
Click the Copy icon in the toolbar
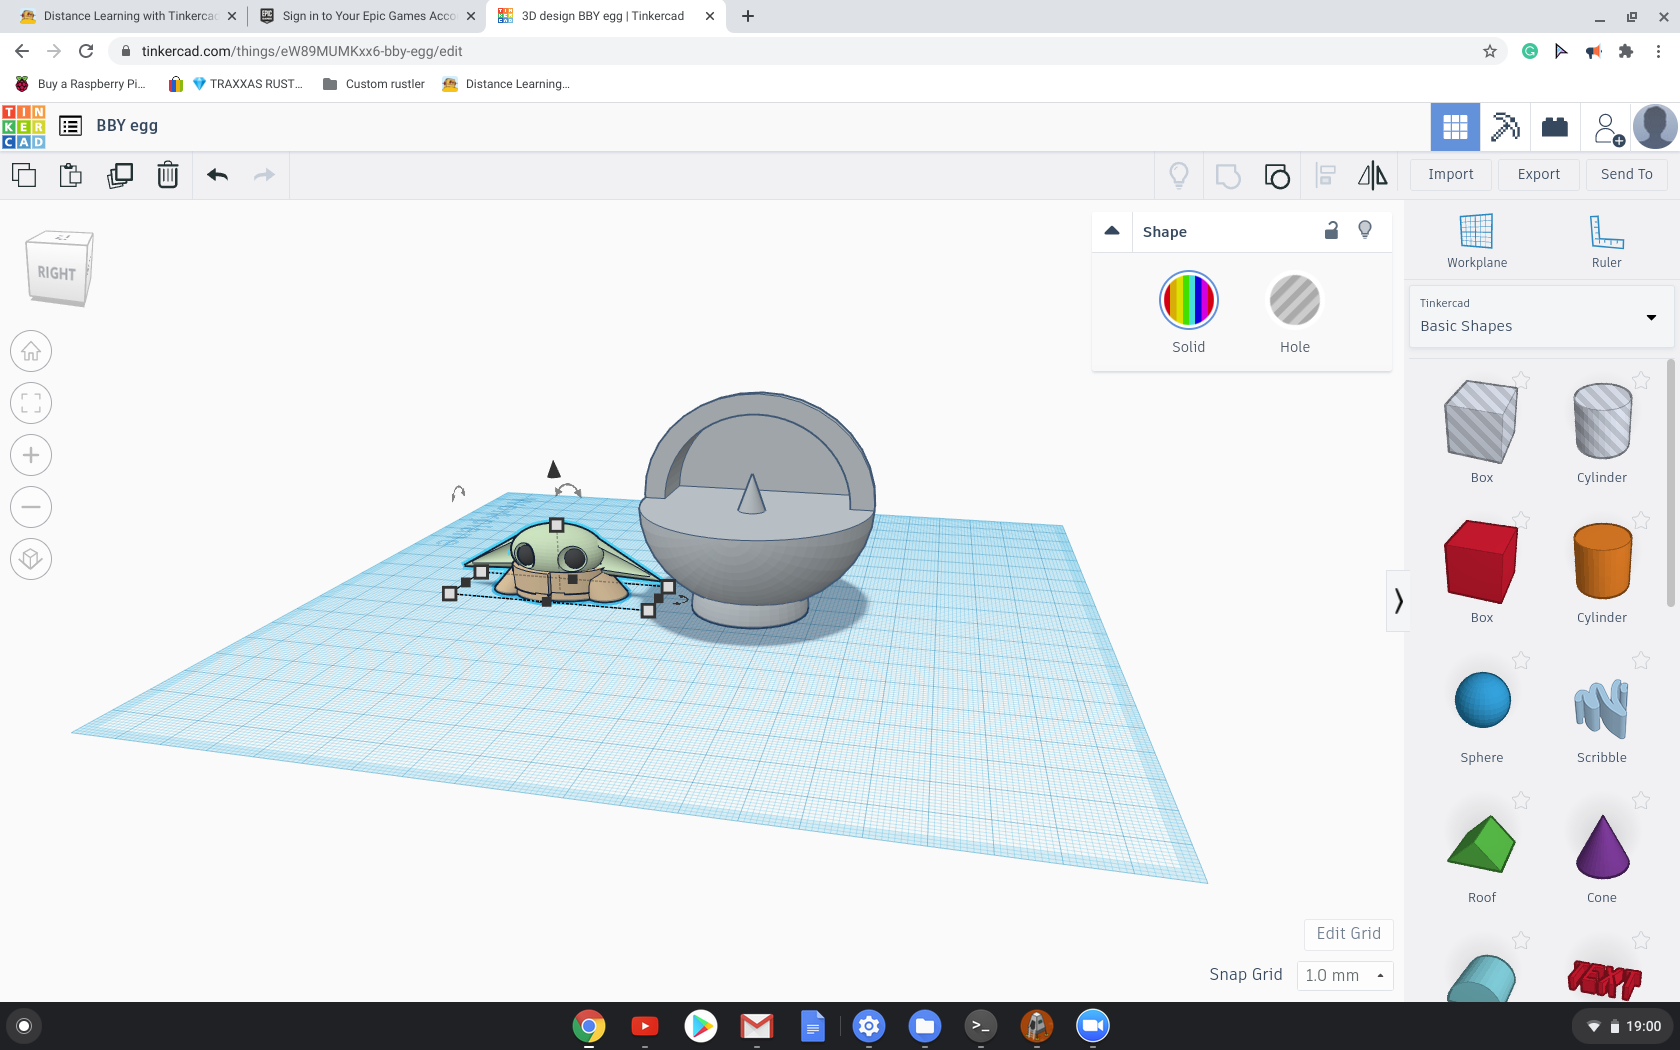pos(24,175)
